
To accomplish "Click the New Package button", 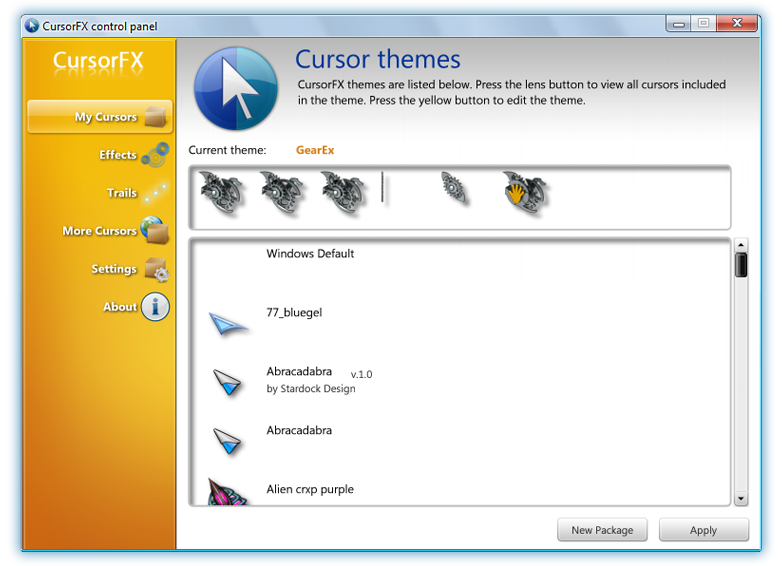I will point(602,530).
